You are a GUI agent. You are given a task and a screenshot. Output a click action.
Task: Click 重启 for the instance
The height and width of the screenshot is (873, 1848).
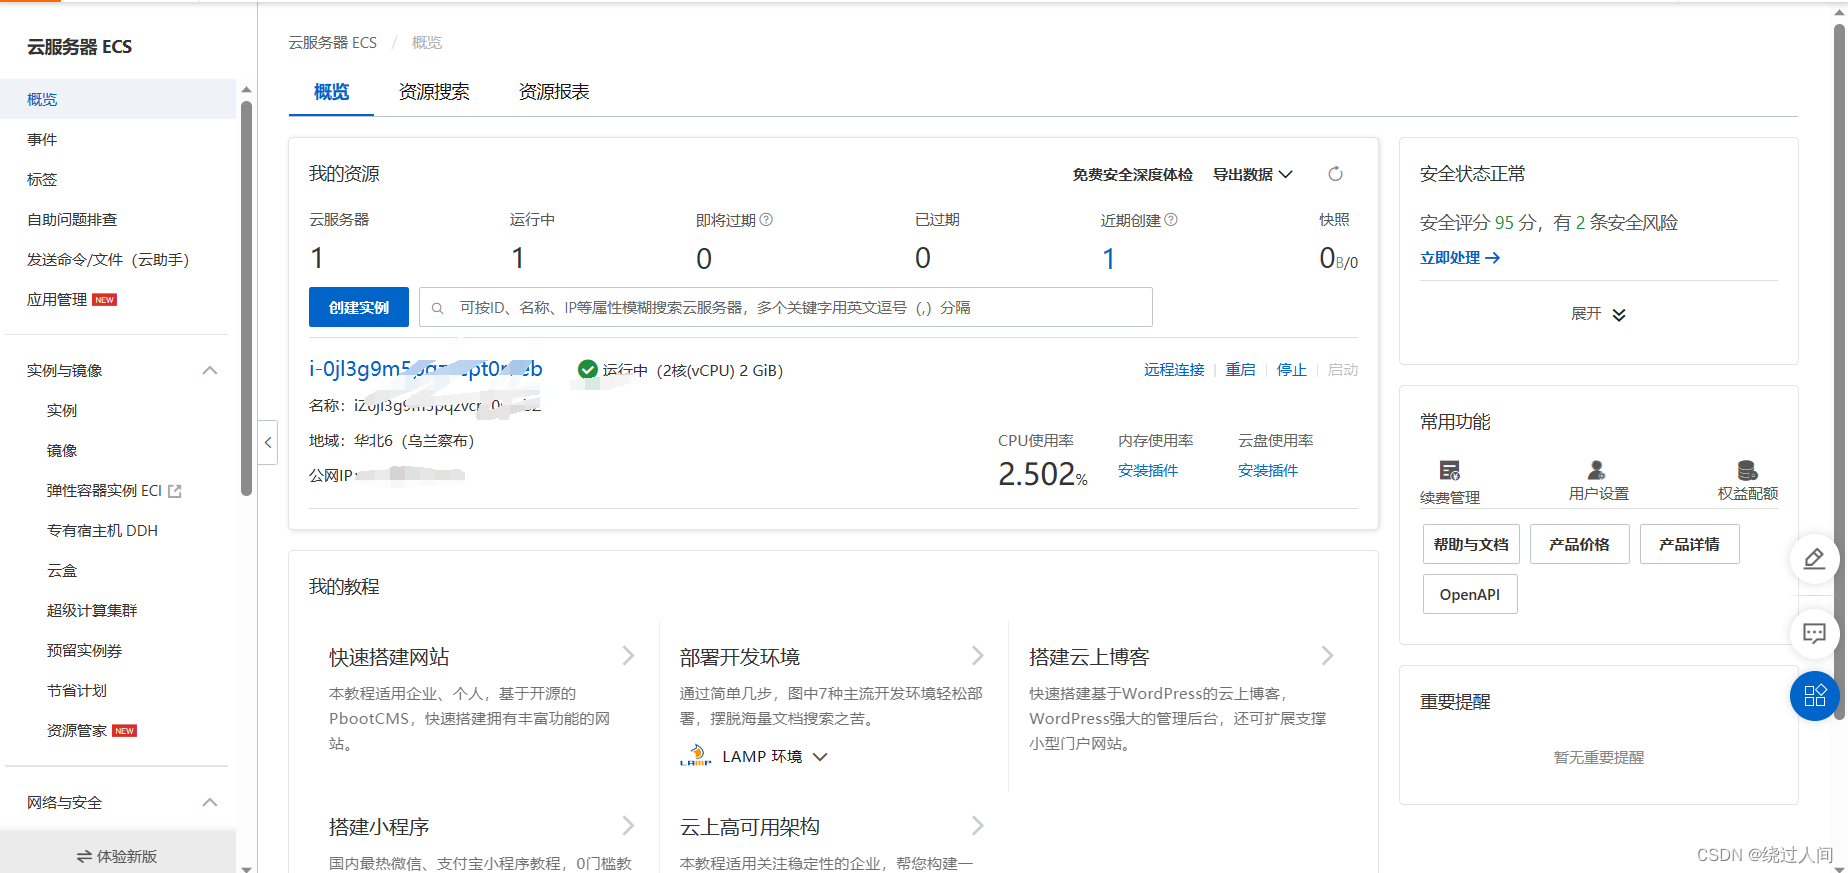tap(1240, 370)
